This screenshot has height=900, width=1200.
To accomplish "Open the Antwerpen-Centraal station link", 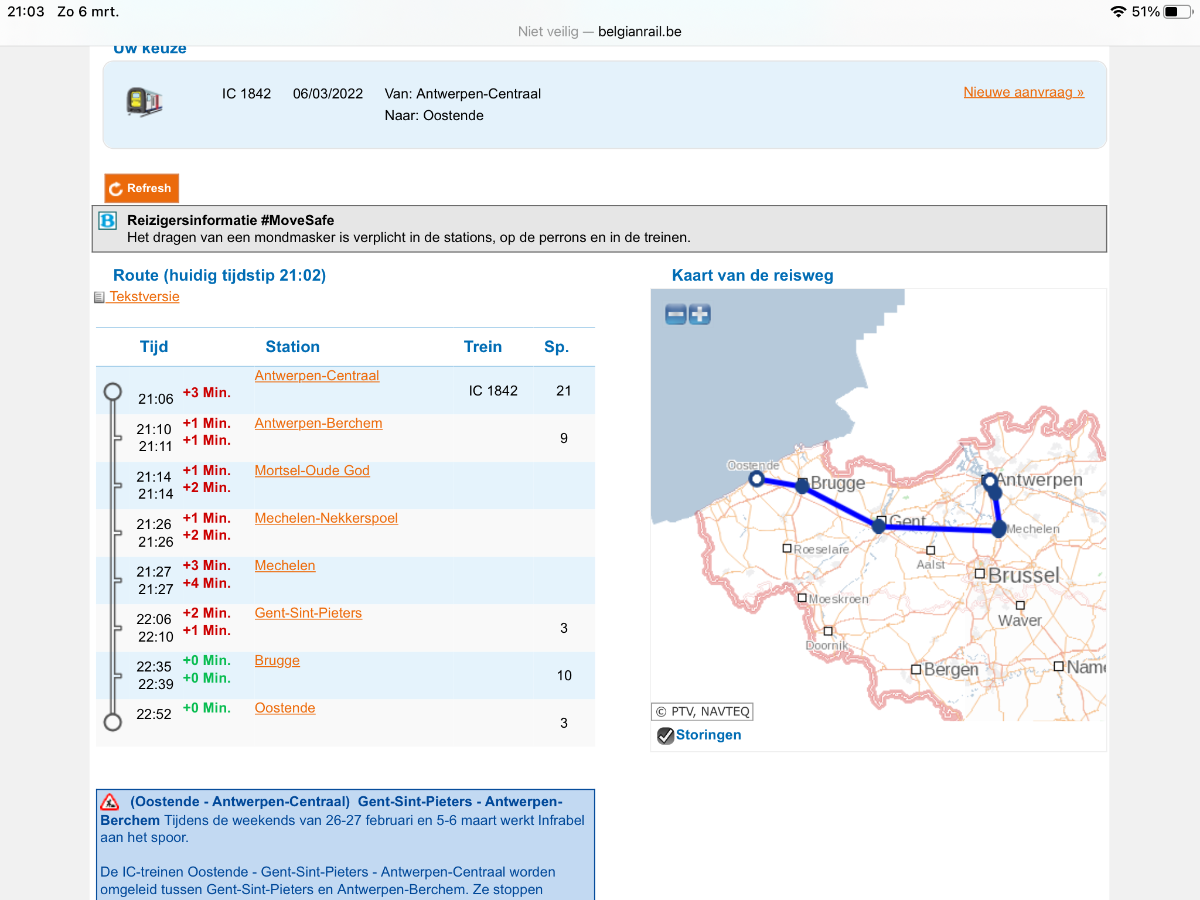I will pos(317,376).
